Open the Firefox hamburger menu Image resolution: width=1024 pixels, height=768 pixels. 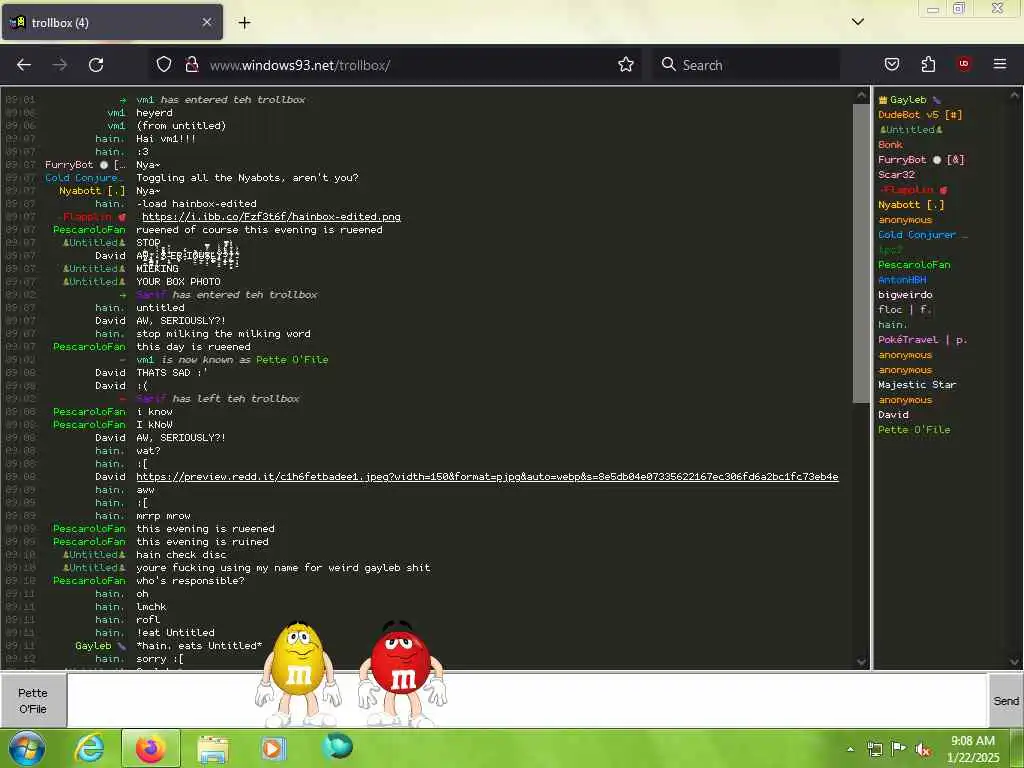(1000, 64)
